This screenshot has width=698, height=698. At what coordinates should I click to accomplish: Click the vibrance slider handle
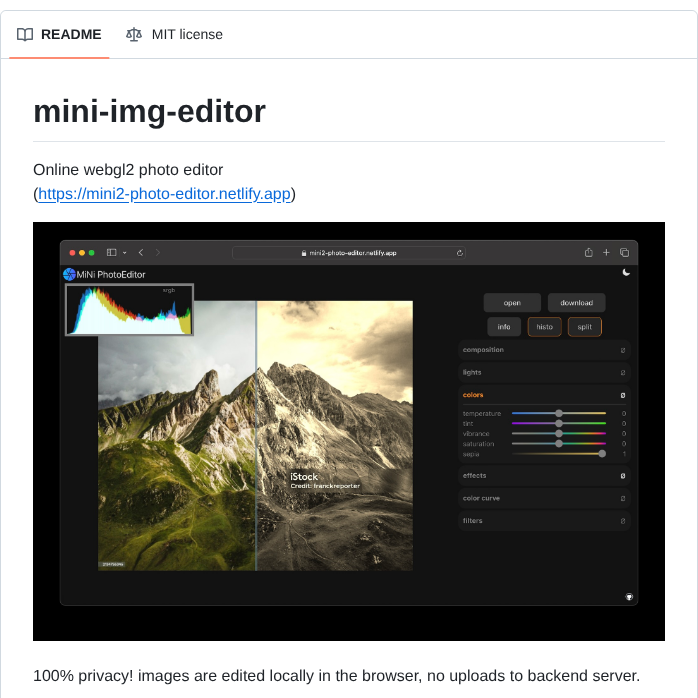coord(559,433)
